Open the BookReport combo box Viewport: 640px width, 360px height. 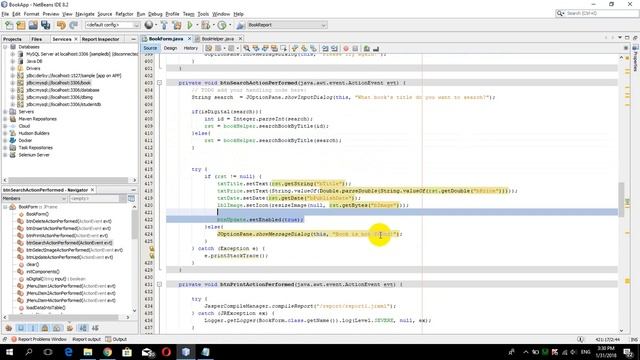[x=287, y=25]
